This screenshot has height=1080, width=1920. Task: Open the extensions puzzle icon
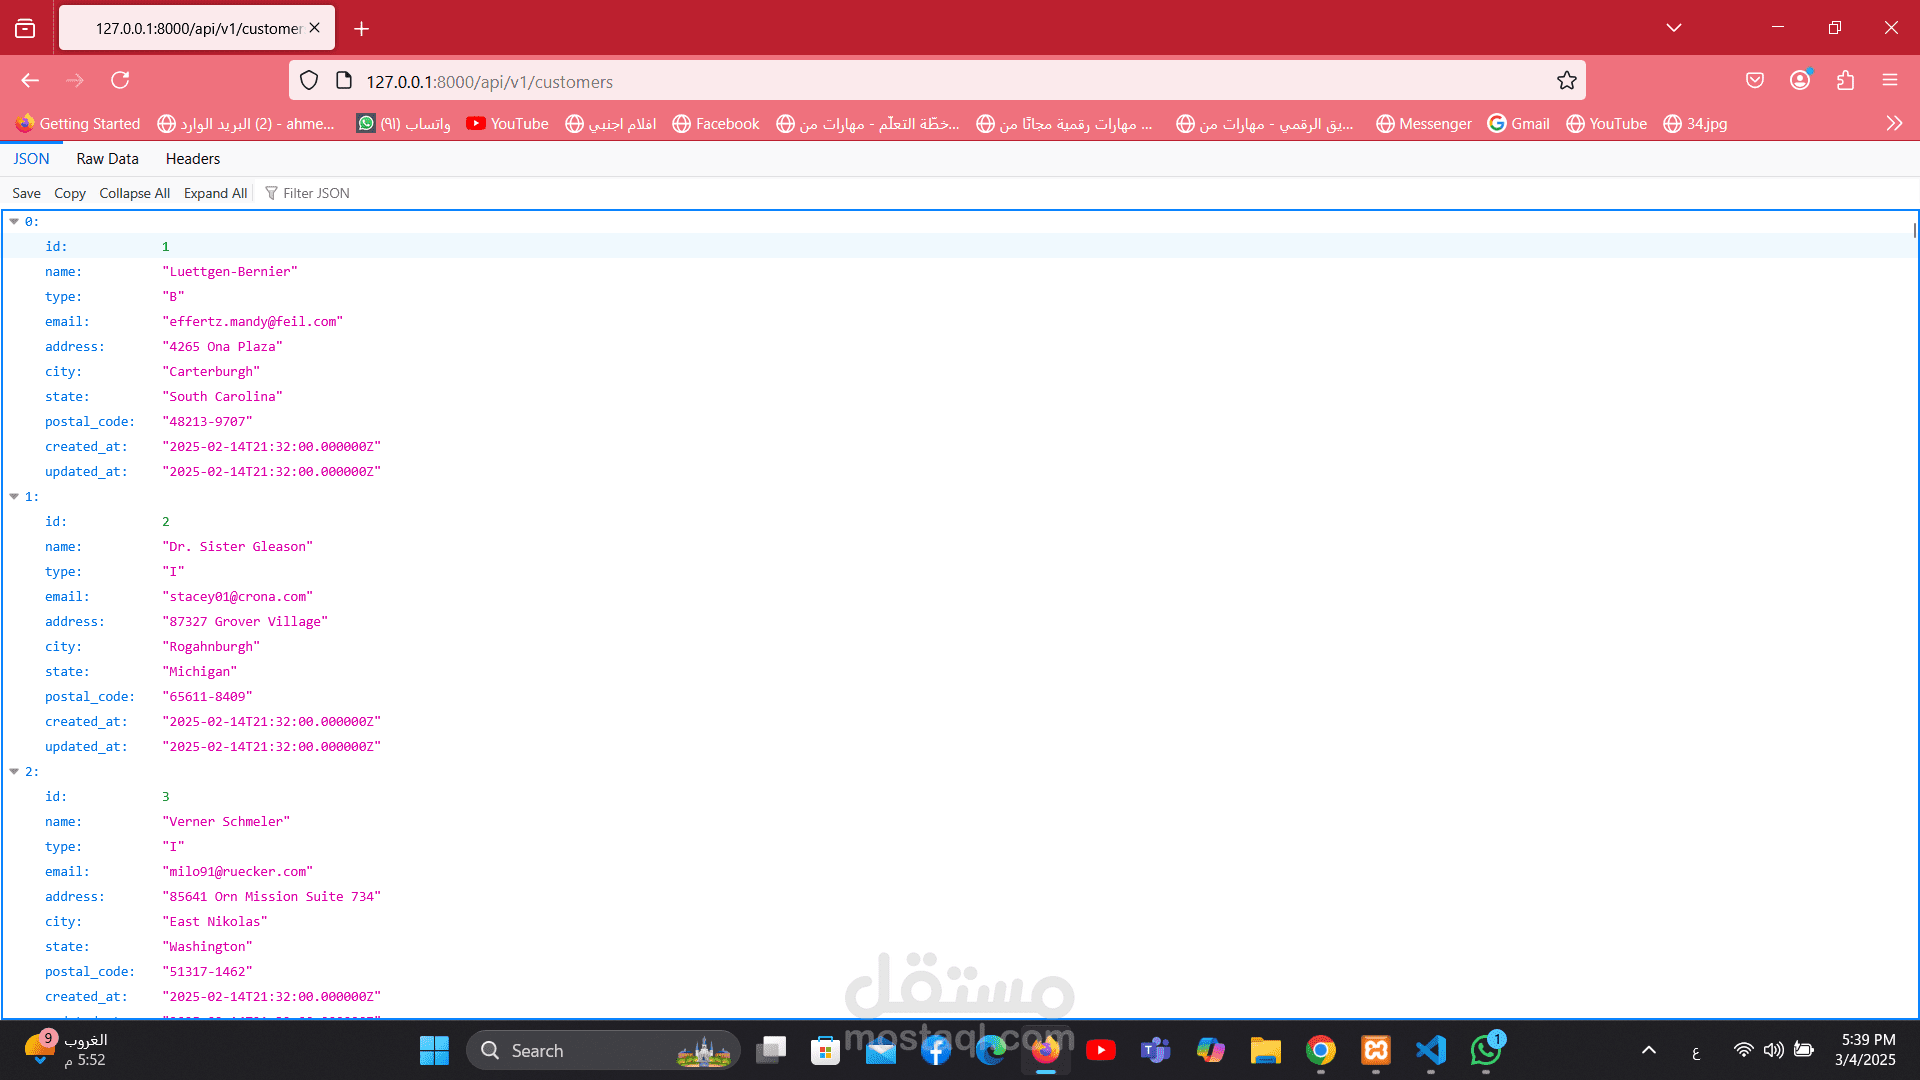click(x=1845, y=81)
